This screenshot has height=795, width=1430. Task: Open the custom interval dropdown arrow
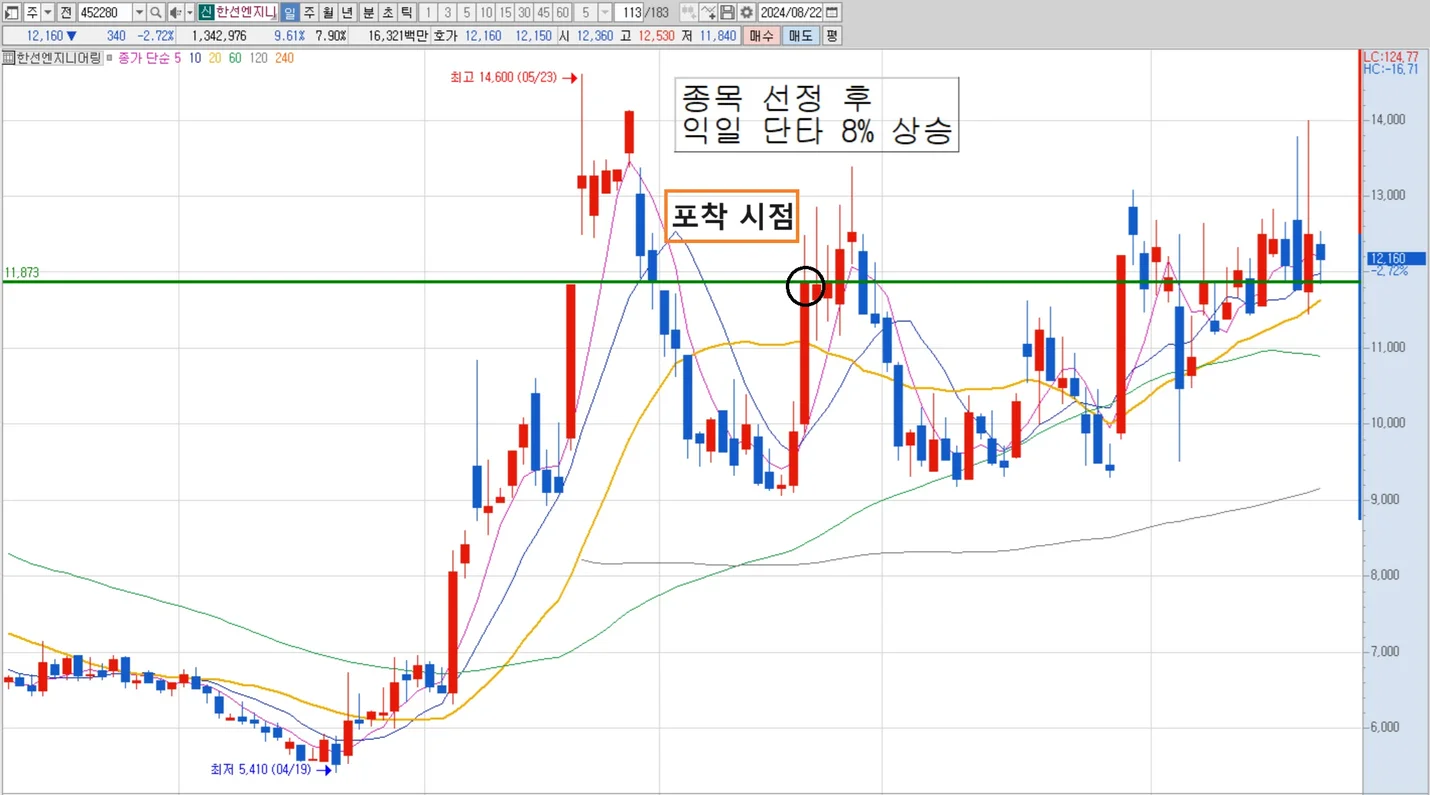(x=605, y=13)
